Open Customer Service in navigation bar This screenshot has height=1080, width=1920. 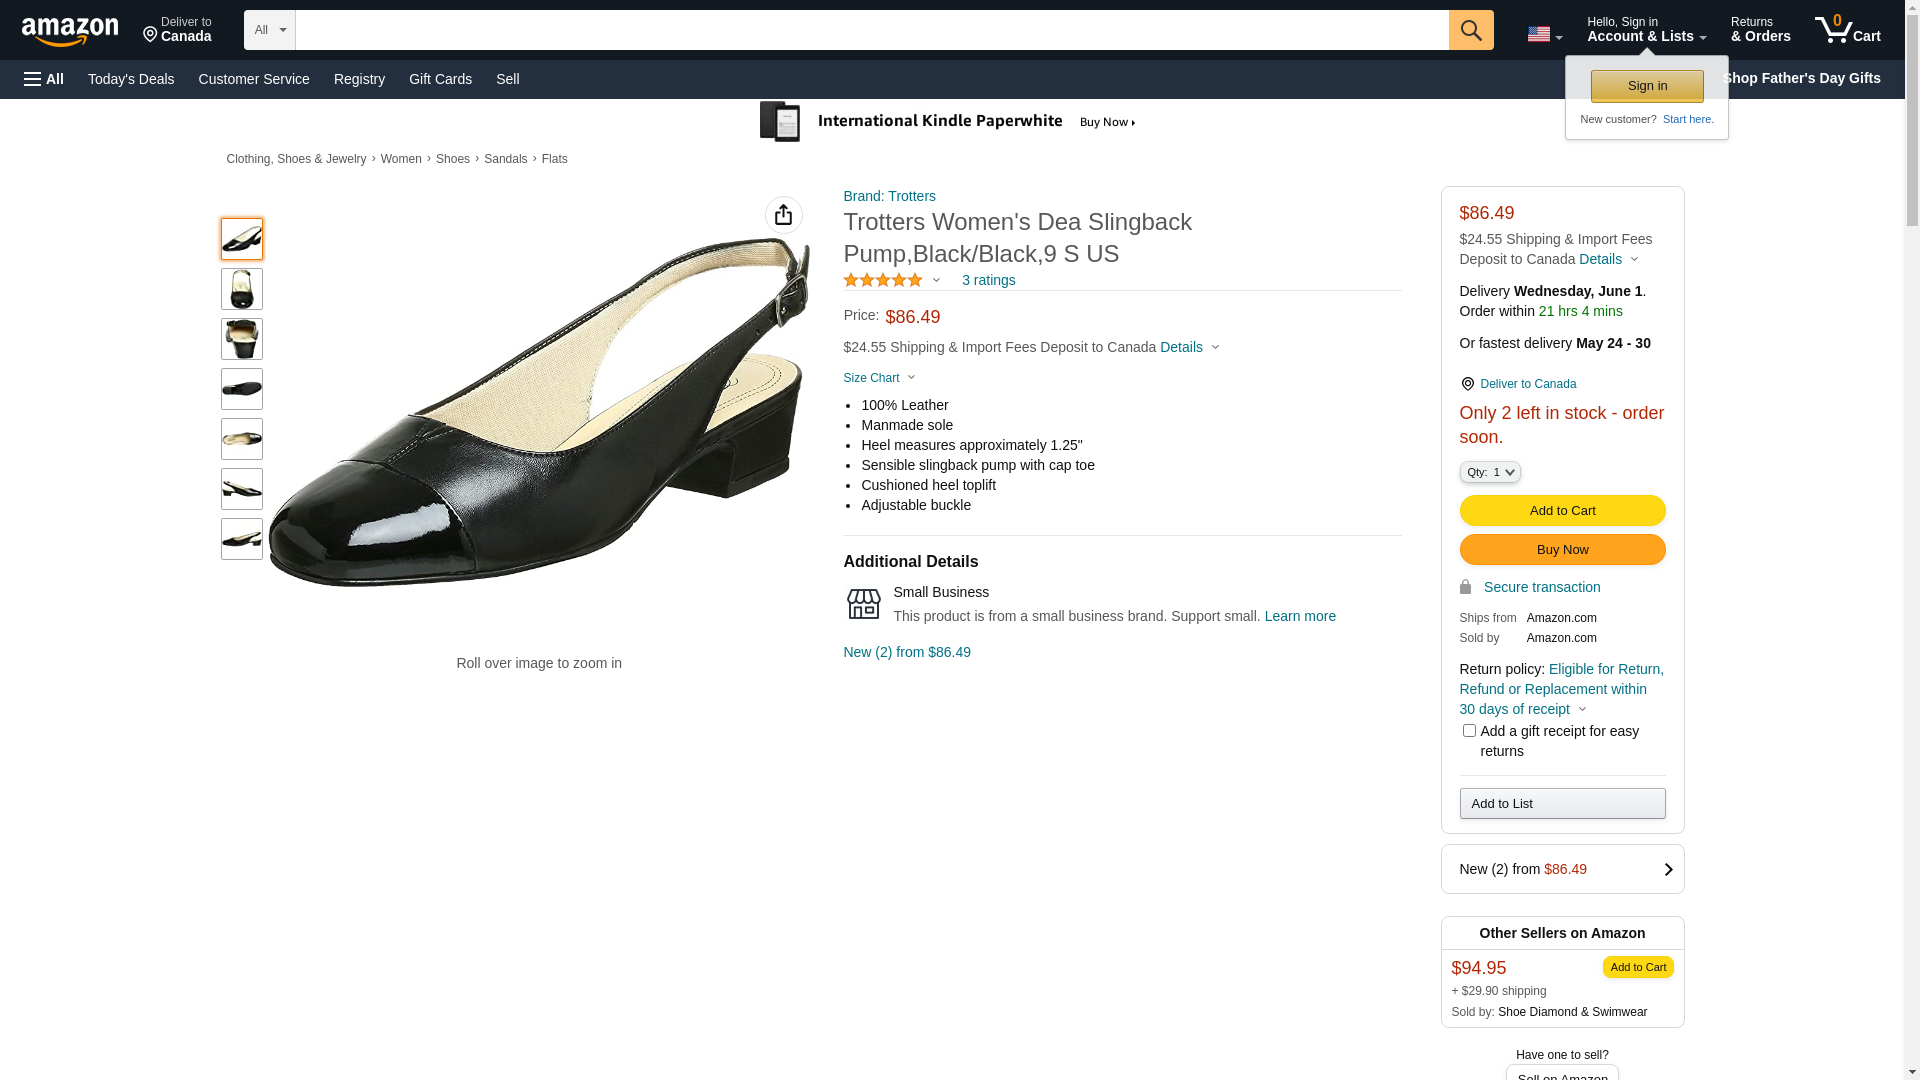tap(254, 79)
